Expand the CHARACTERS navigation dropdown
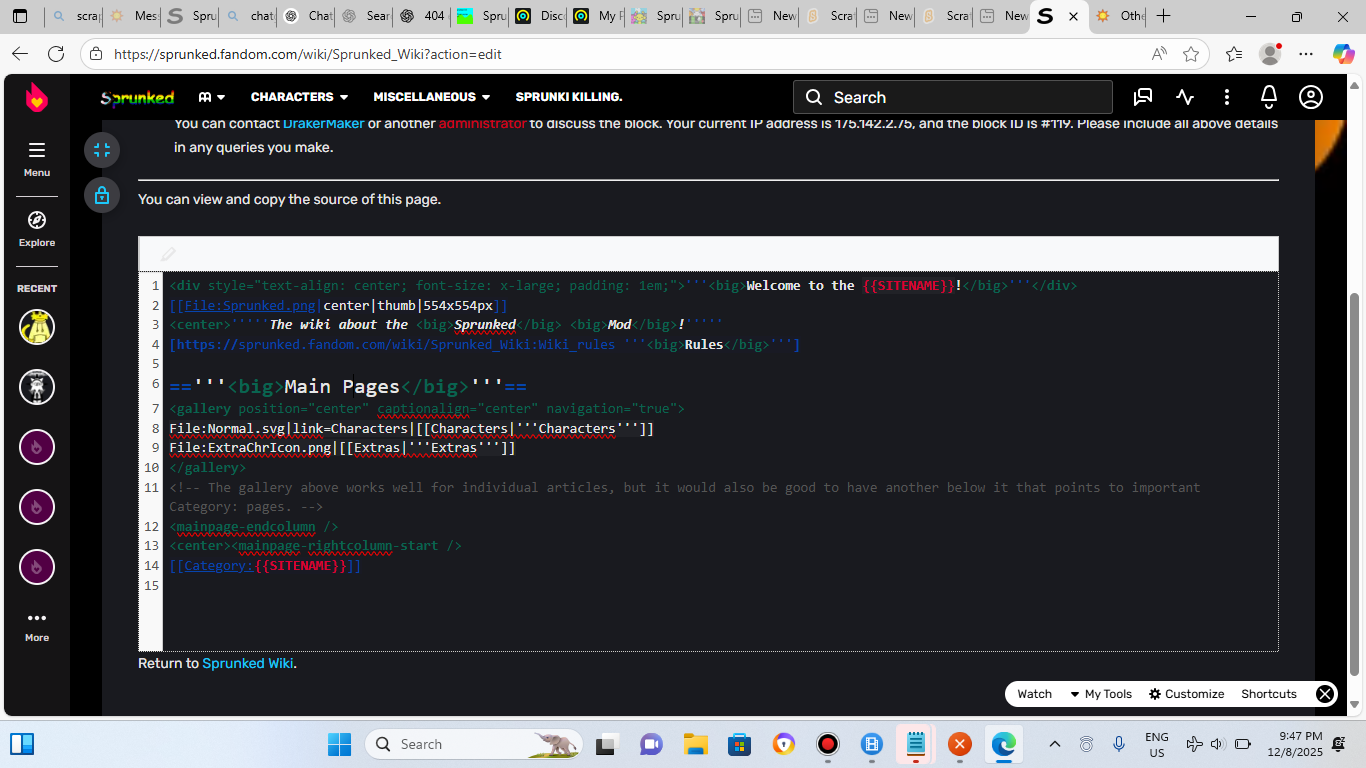1366x768 pixels. coord(299,97)
